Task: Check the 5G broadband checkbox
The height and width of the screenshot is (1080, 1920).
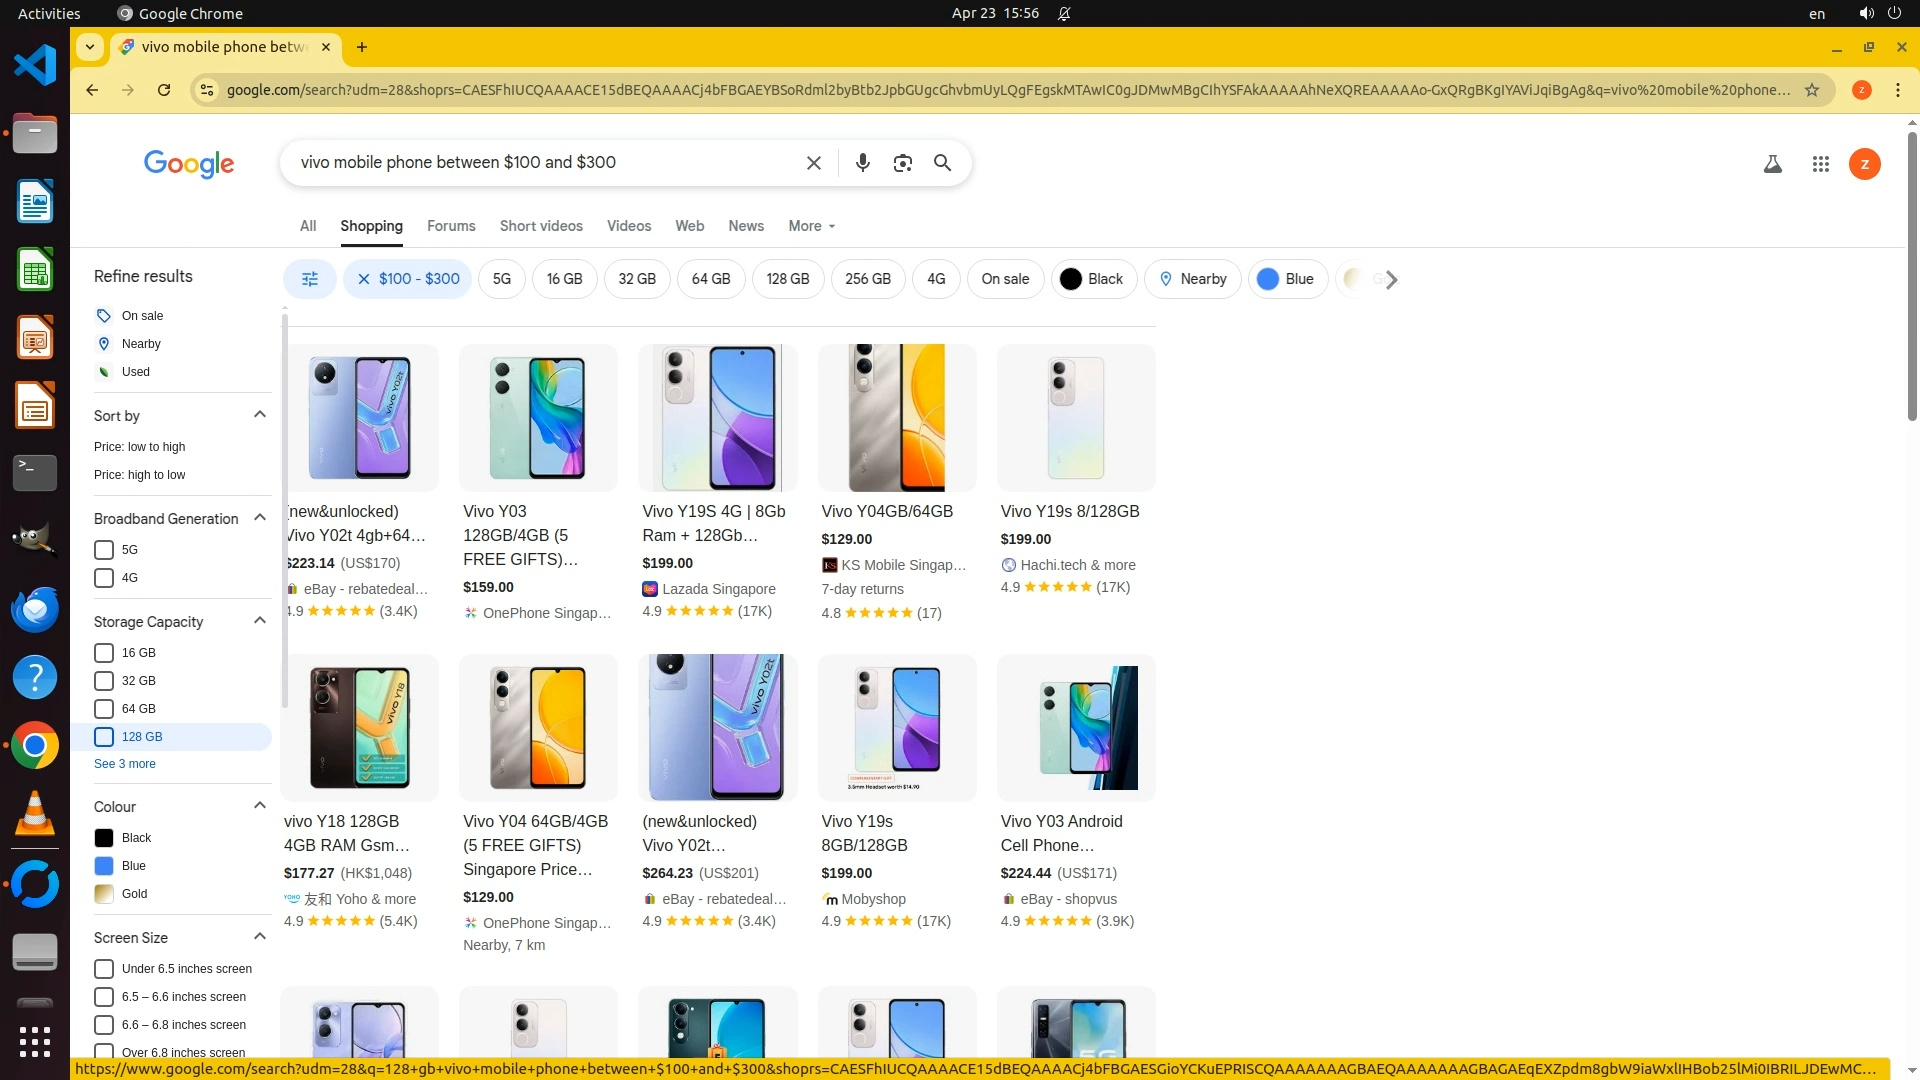Action: 104,550
